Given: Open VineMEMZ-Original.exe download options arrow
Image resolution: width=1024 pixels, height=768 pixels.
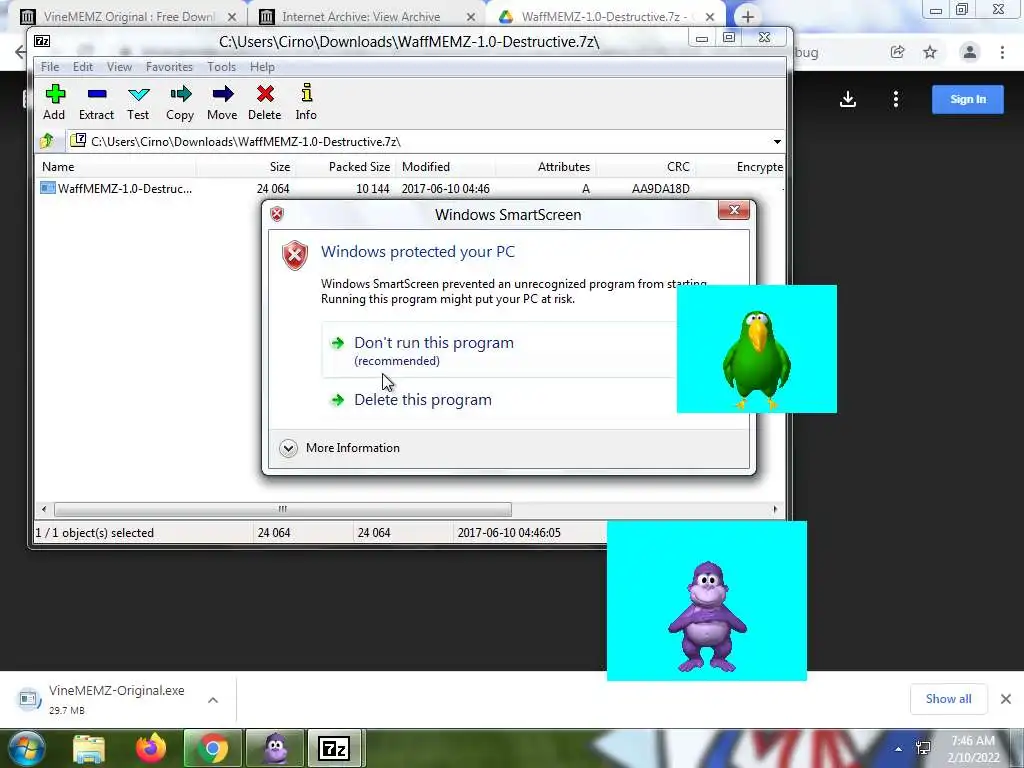Looking at the screenshot, I should [x=213, y=700].
